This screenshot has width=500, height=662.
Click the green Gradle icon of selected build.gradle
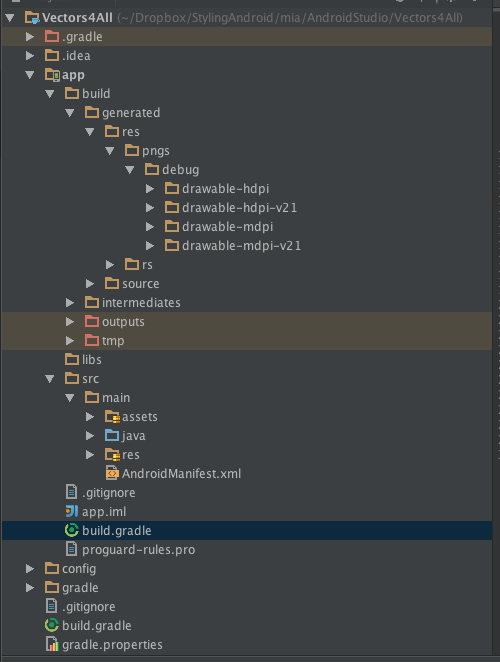[72, 530]
